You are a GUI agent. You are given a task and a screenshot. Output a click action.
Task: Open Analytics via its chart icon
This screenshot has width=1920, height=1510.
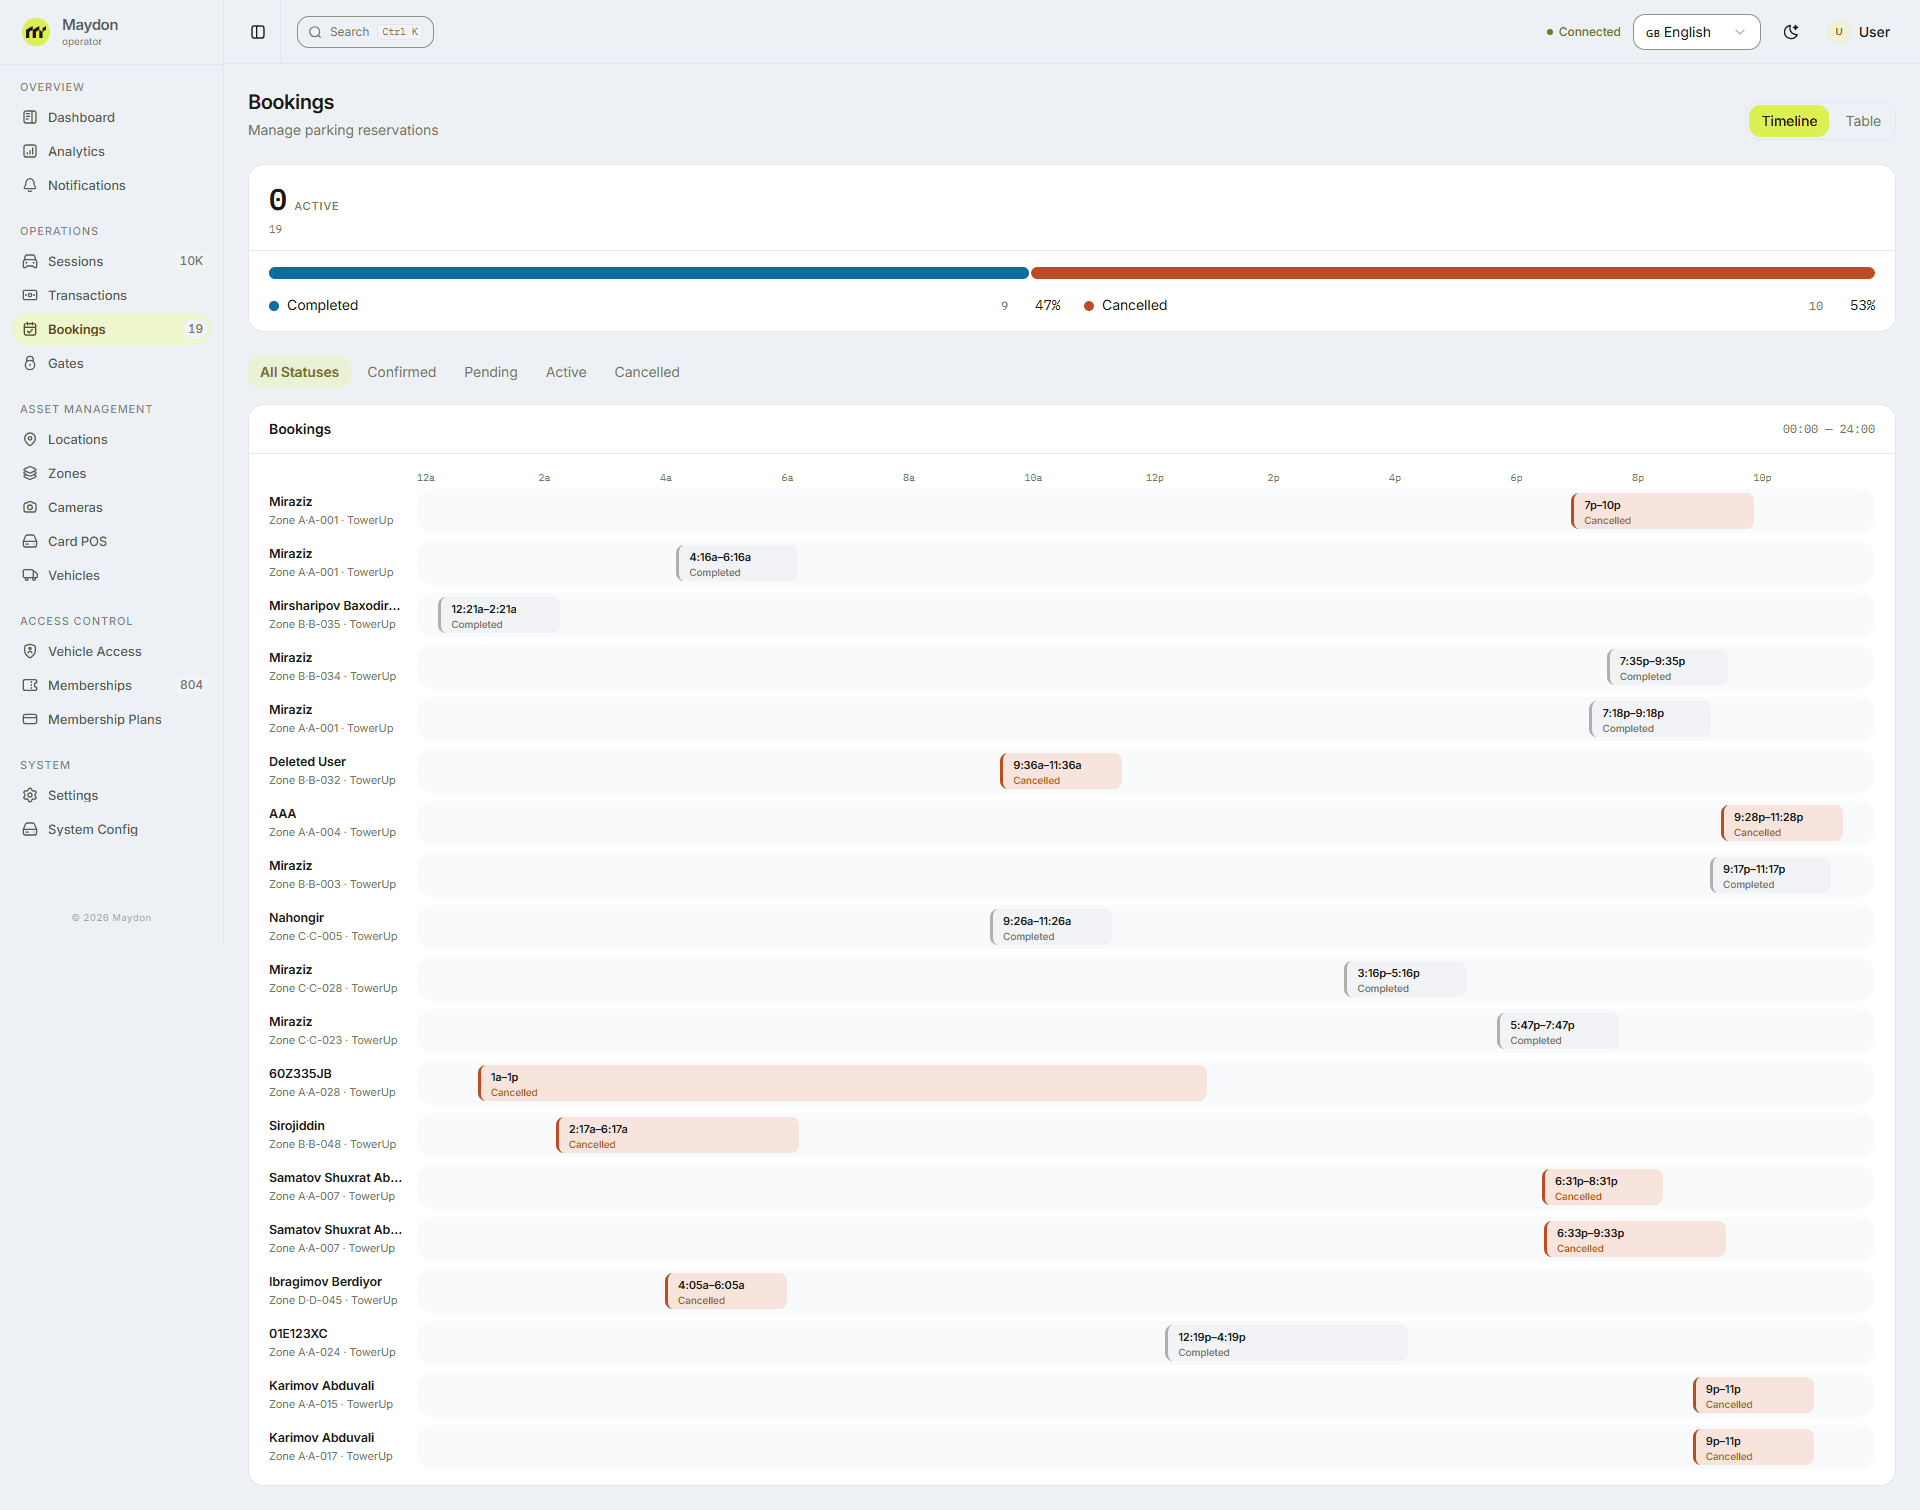coord(30,151)
